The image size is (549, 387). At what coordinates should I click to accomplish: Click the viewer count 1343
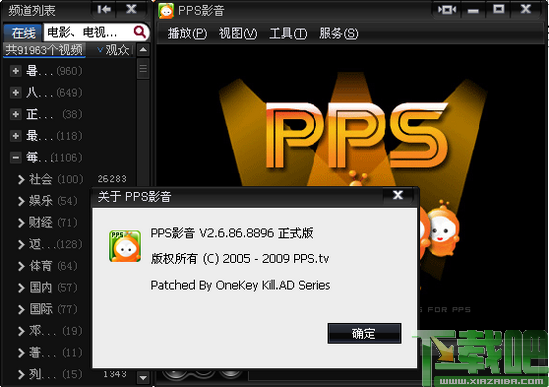pyautogui.click(x=115, y=374)
